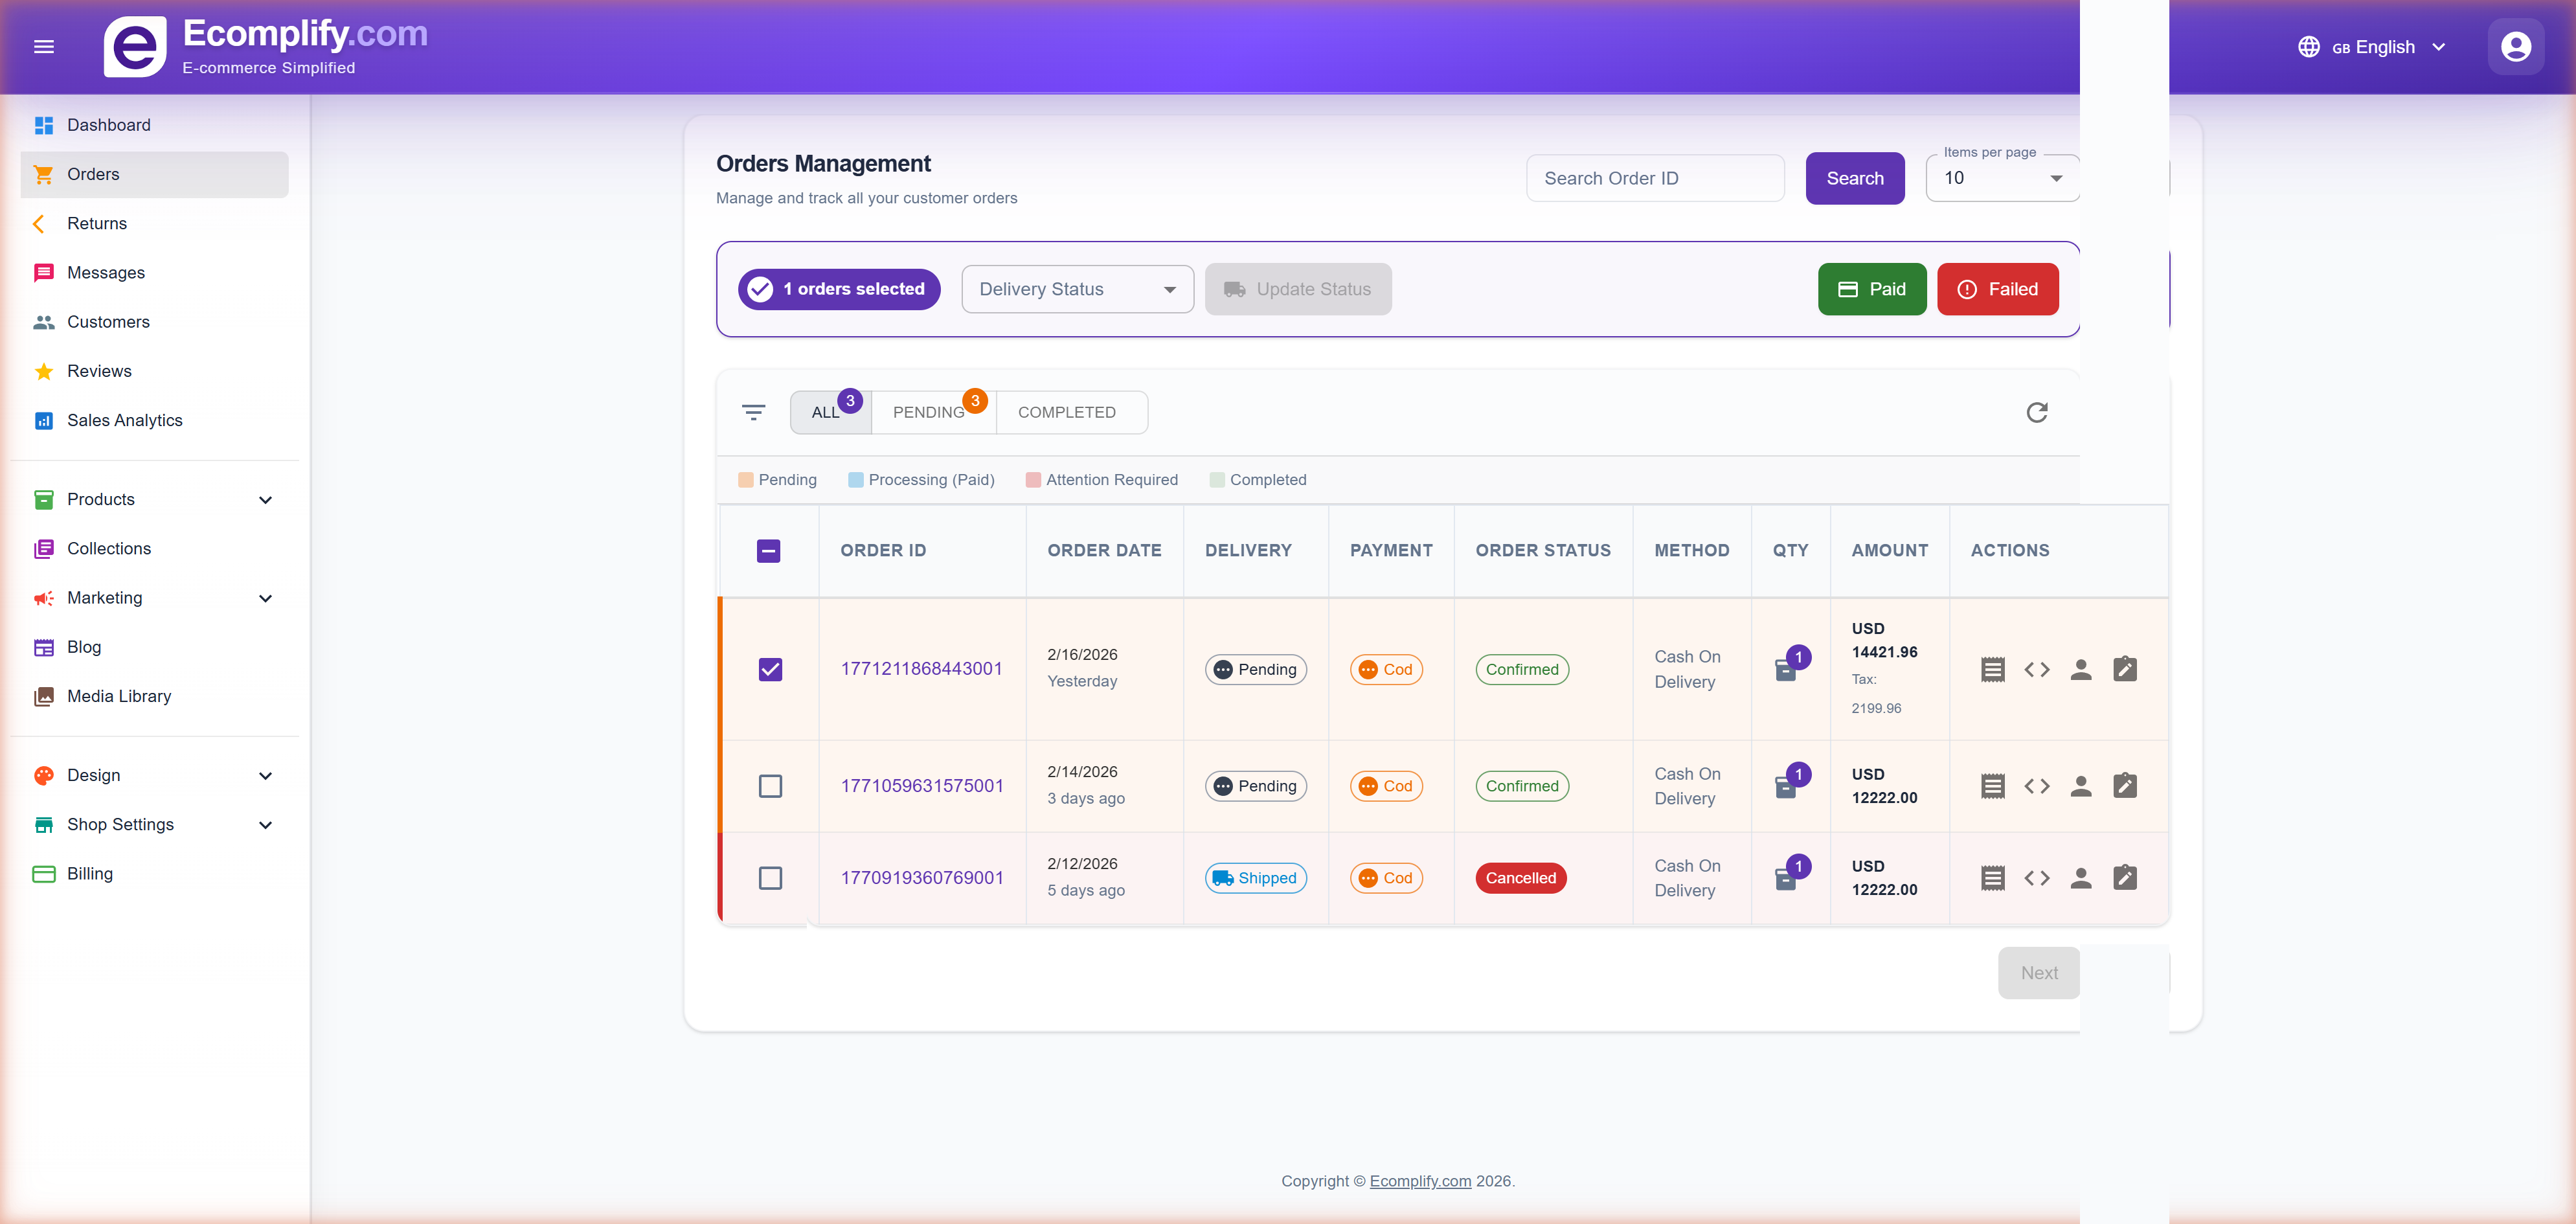View customer details for order 1770919360769001
Viewport: 2576px width, 1224px height.
(x=2081, y=877)
